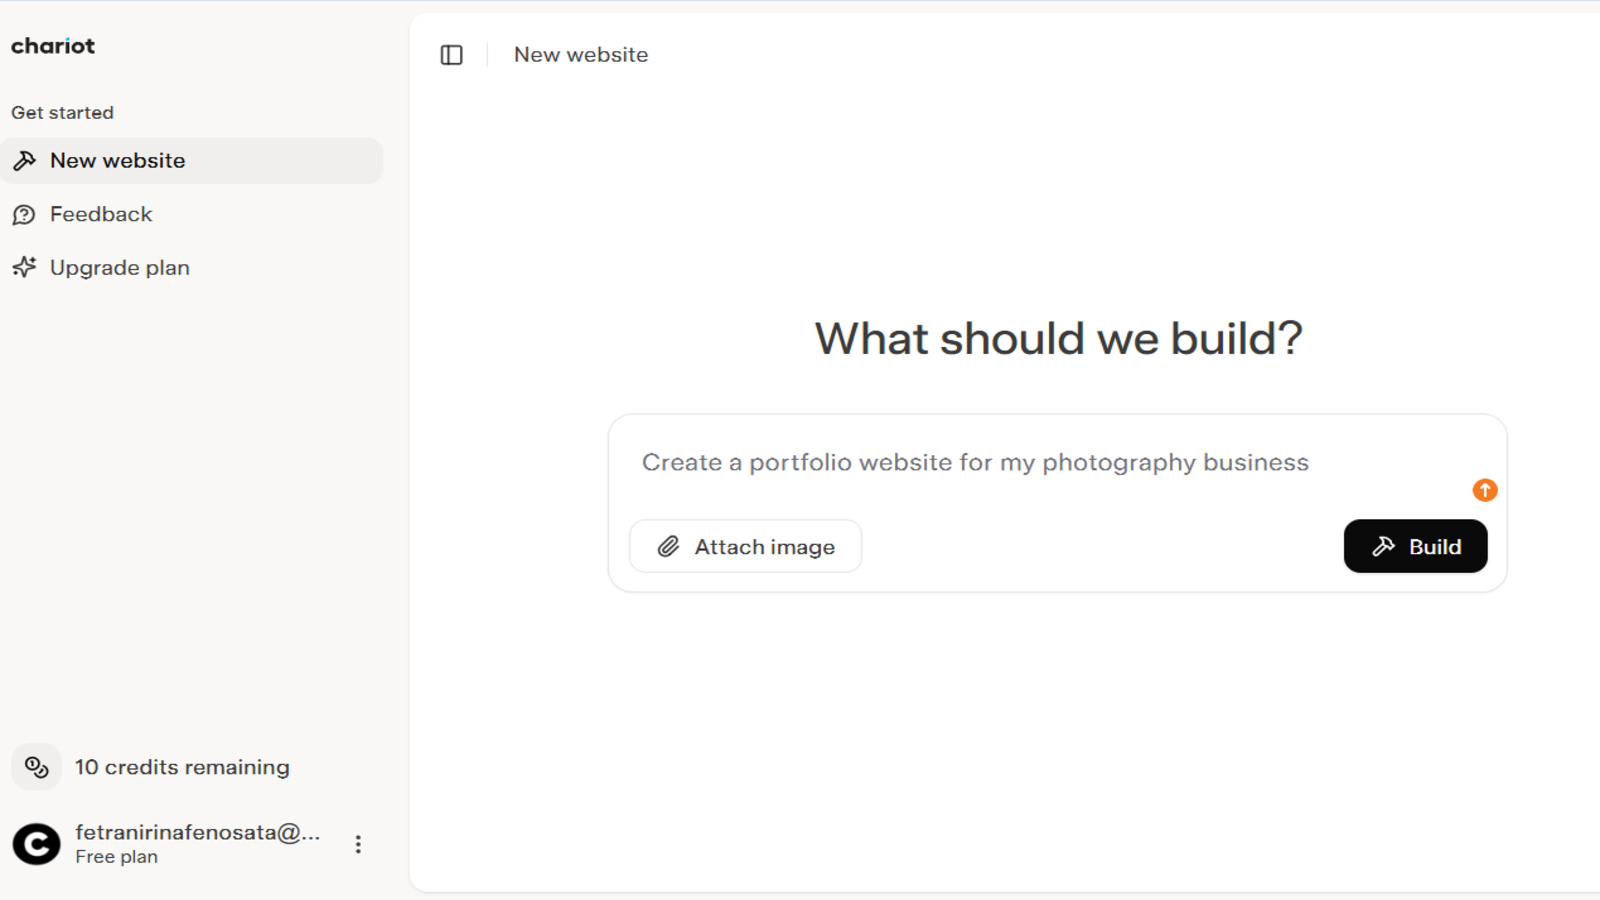Click the orange arrow badge icon
The height and width of the screenshot is (900, 1600).
(1485, 490)
